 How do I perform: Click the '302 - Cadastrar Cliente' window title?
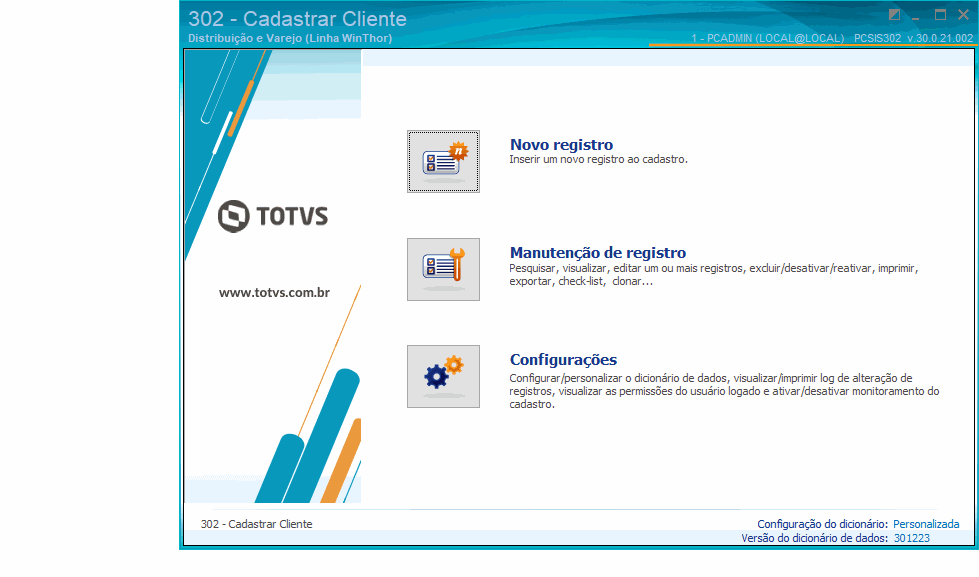[297, 19]
